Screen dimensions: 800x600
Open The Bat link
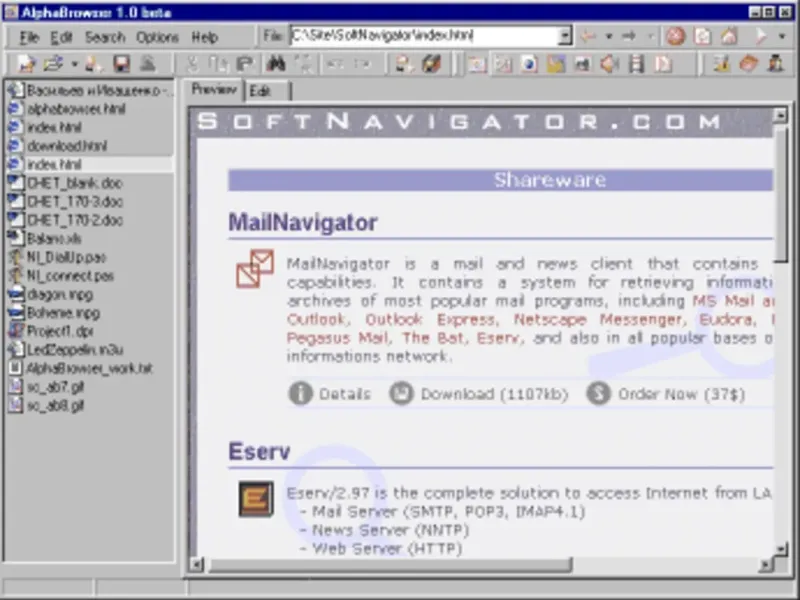433,338
